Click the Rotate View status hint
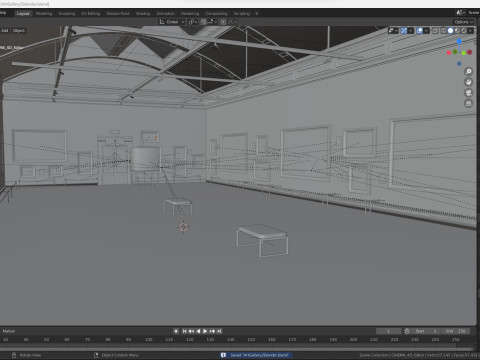Image resolution: width=480 pixels, height=360 pixels. 26,355
